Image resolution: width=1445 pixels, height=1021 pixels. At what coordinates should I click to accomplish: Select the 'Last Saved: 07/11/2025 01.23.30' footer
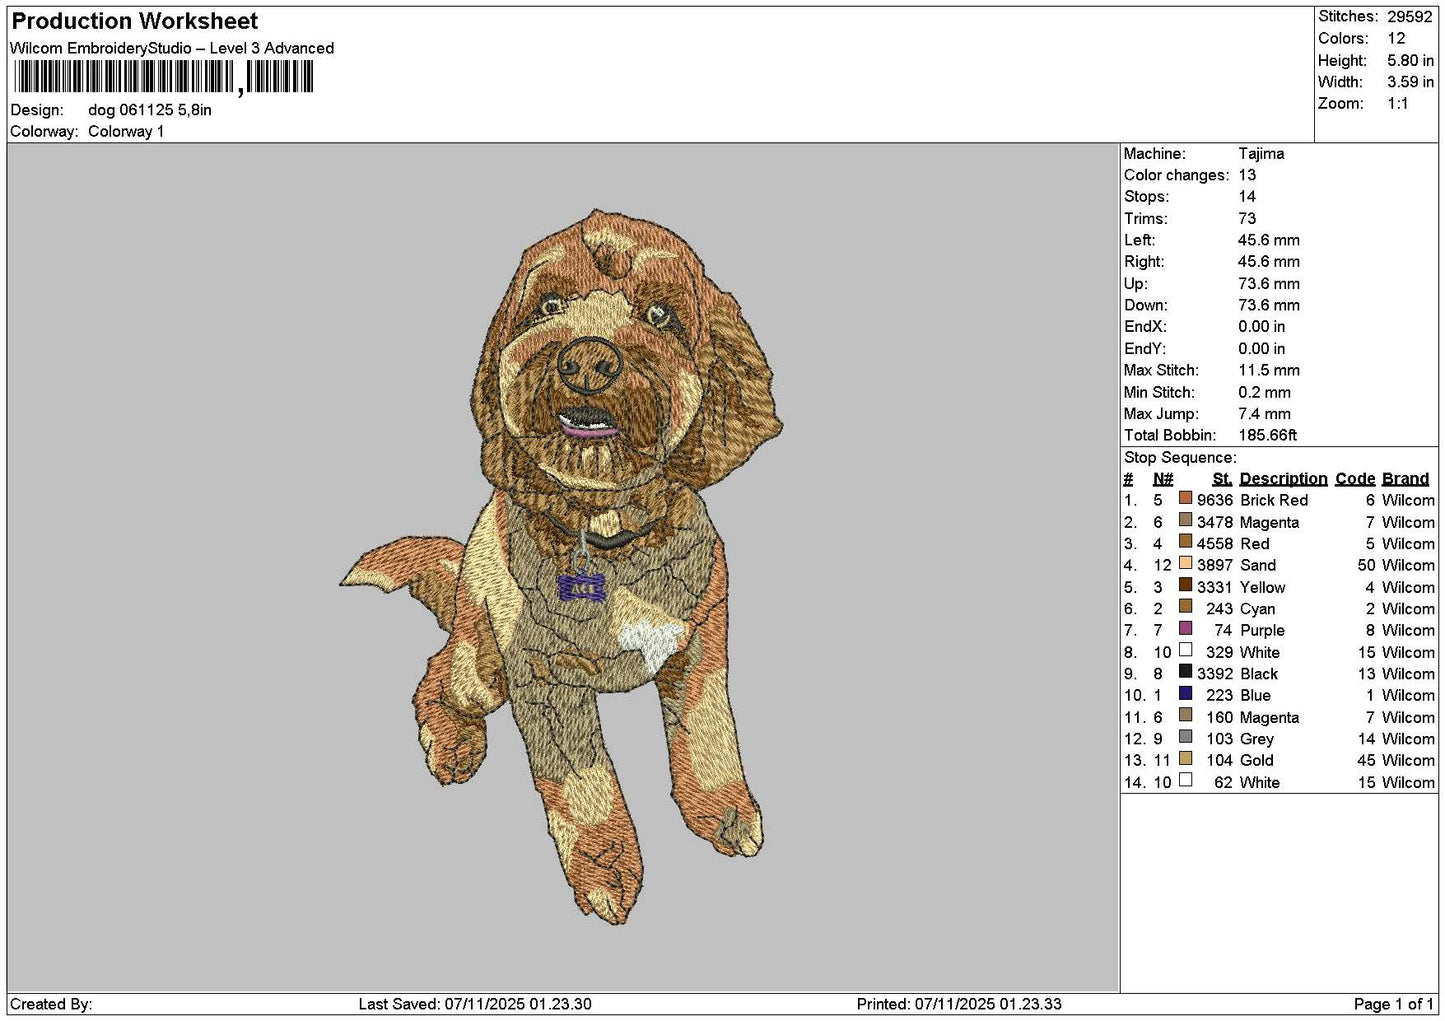(475, 1004)
